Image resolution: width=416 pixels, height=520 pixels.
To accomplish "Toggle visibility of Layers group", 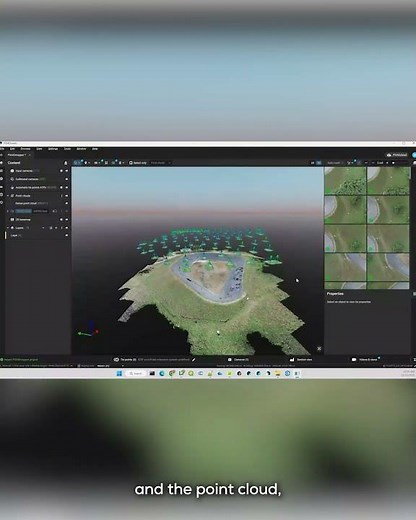I will [67, 228].
